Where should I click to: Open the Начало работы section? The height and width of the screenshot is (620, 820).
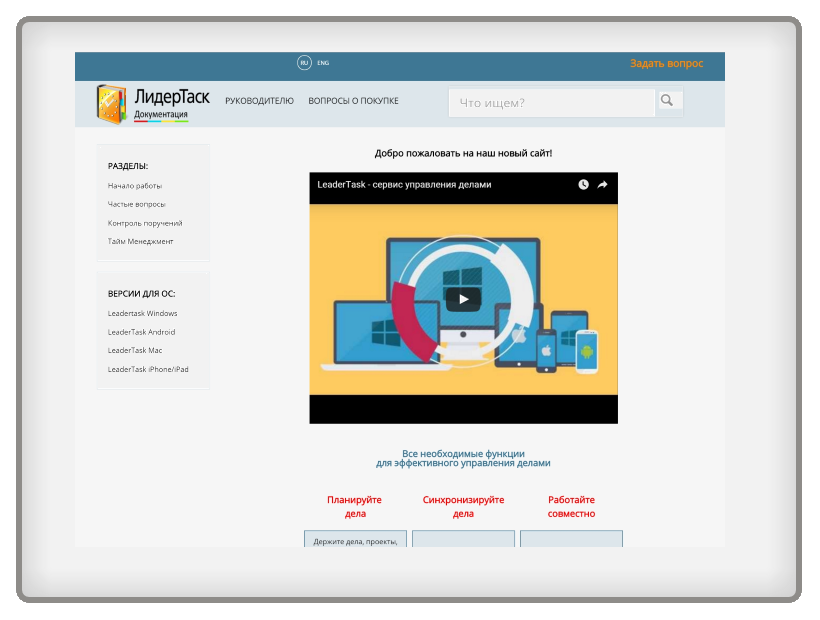pos(135,186)
